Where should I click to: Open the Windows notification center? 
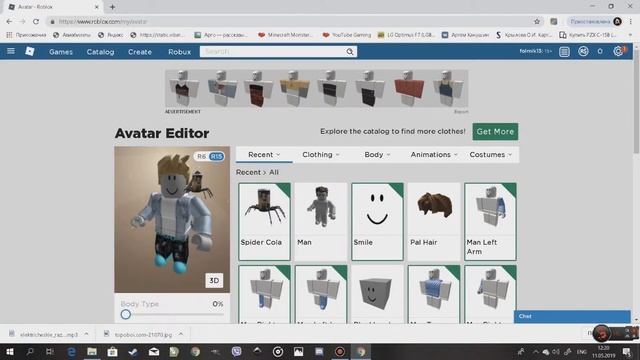tap(627, 351)
